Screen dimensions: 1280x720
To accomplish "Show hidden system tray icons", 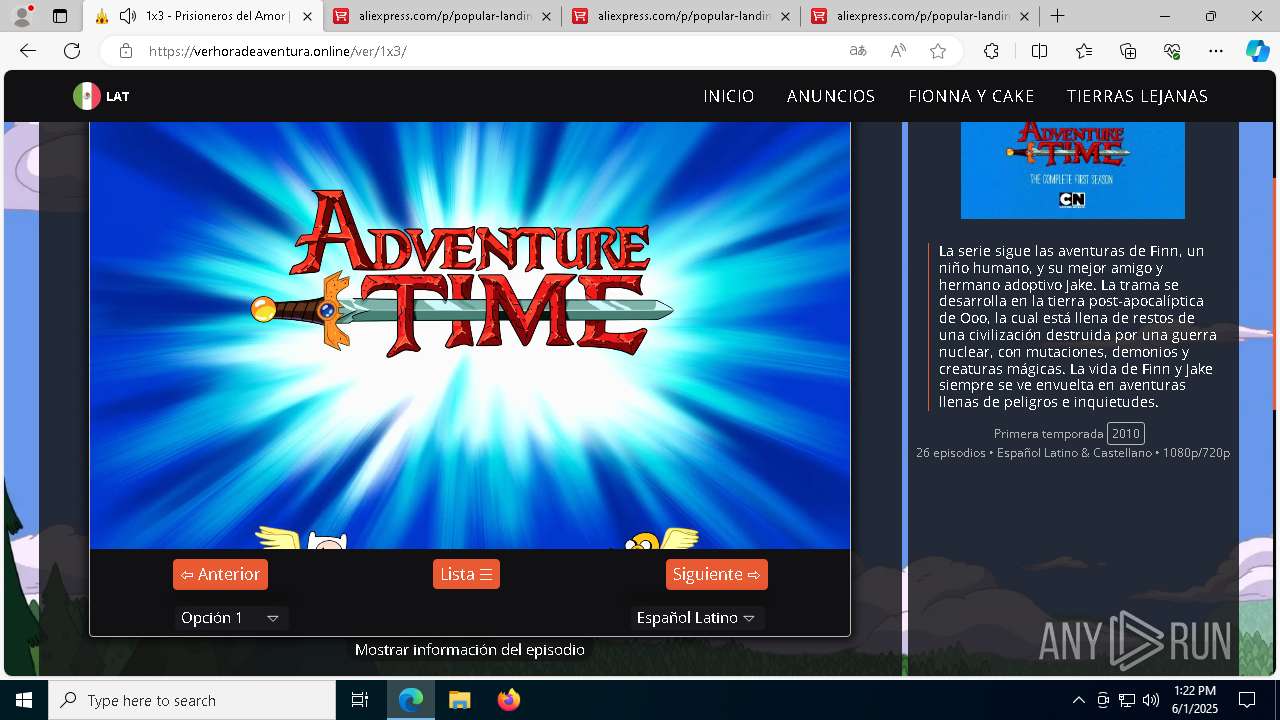I will coord(1078,700).
